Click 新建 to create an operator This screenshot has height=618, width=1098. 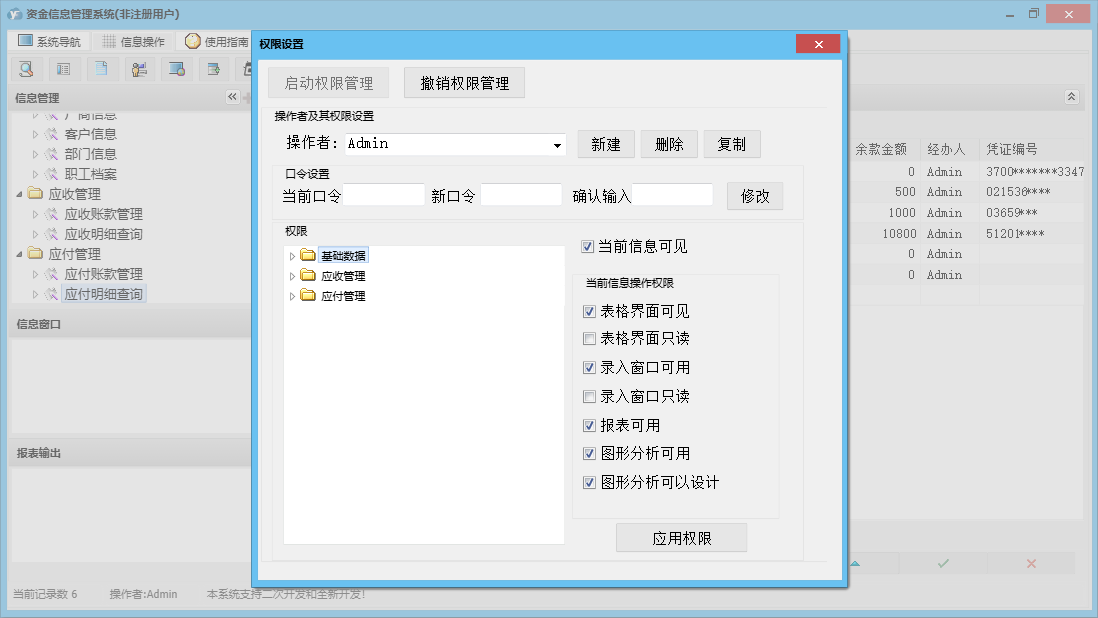[x=606, y=144]
